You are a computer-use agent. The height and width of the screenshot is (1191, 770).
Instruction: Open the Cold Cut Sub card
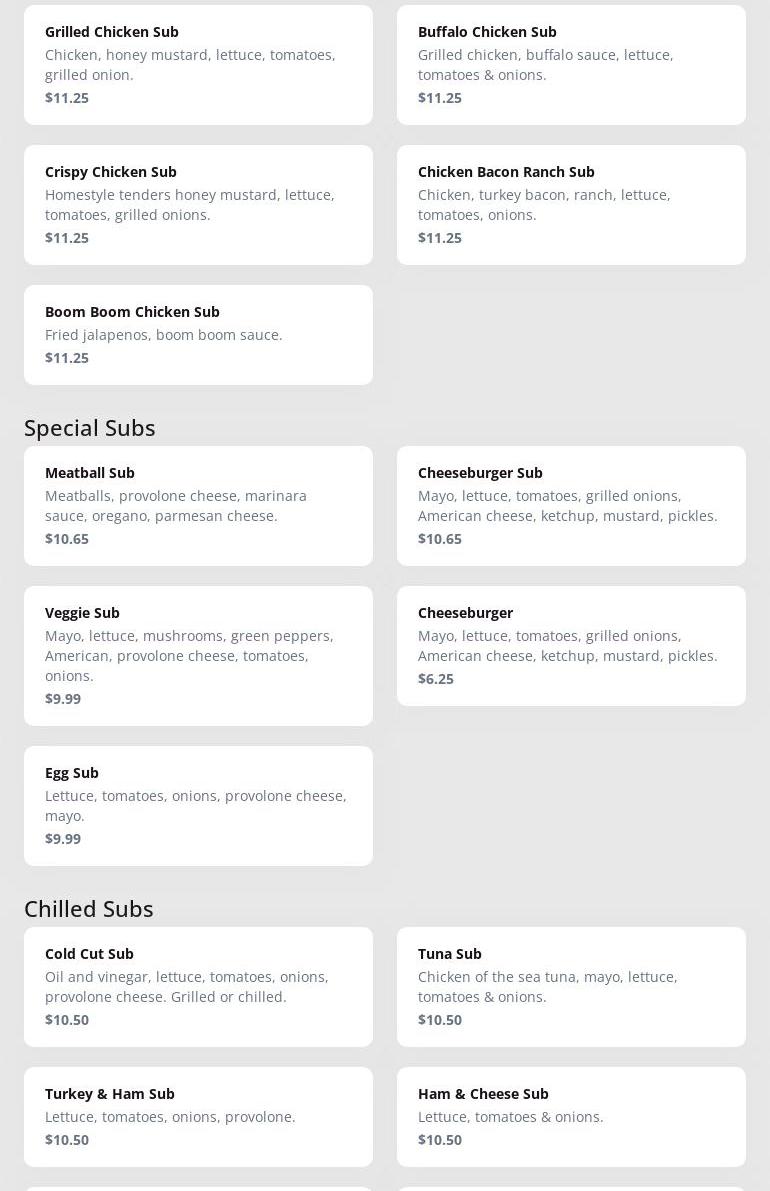[198, 987]
